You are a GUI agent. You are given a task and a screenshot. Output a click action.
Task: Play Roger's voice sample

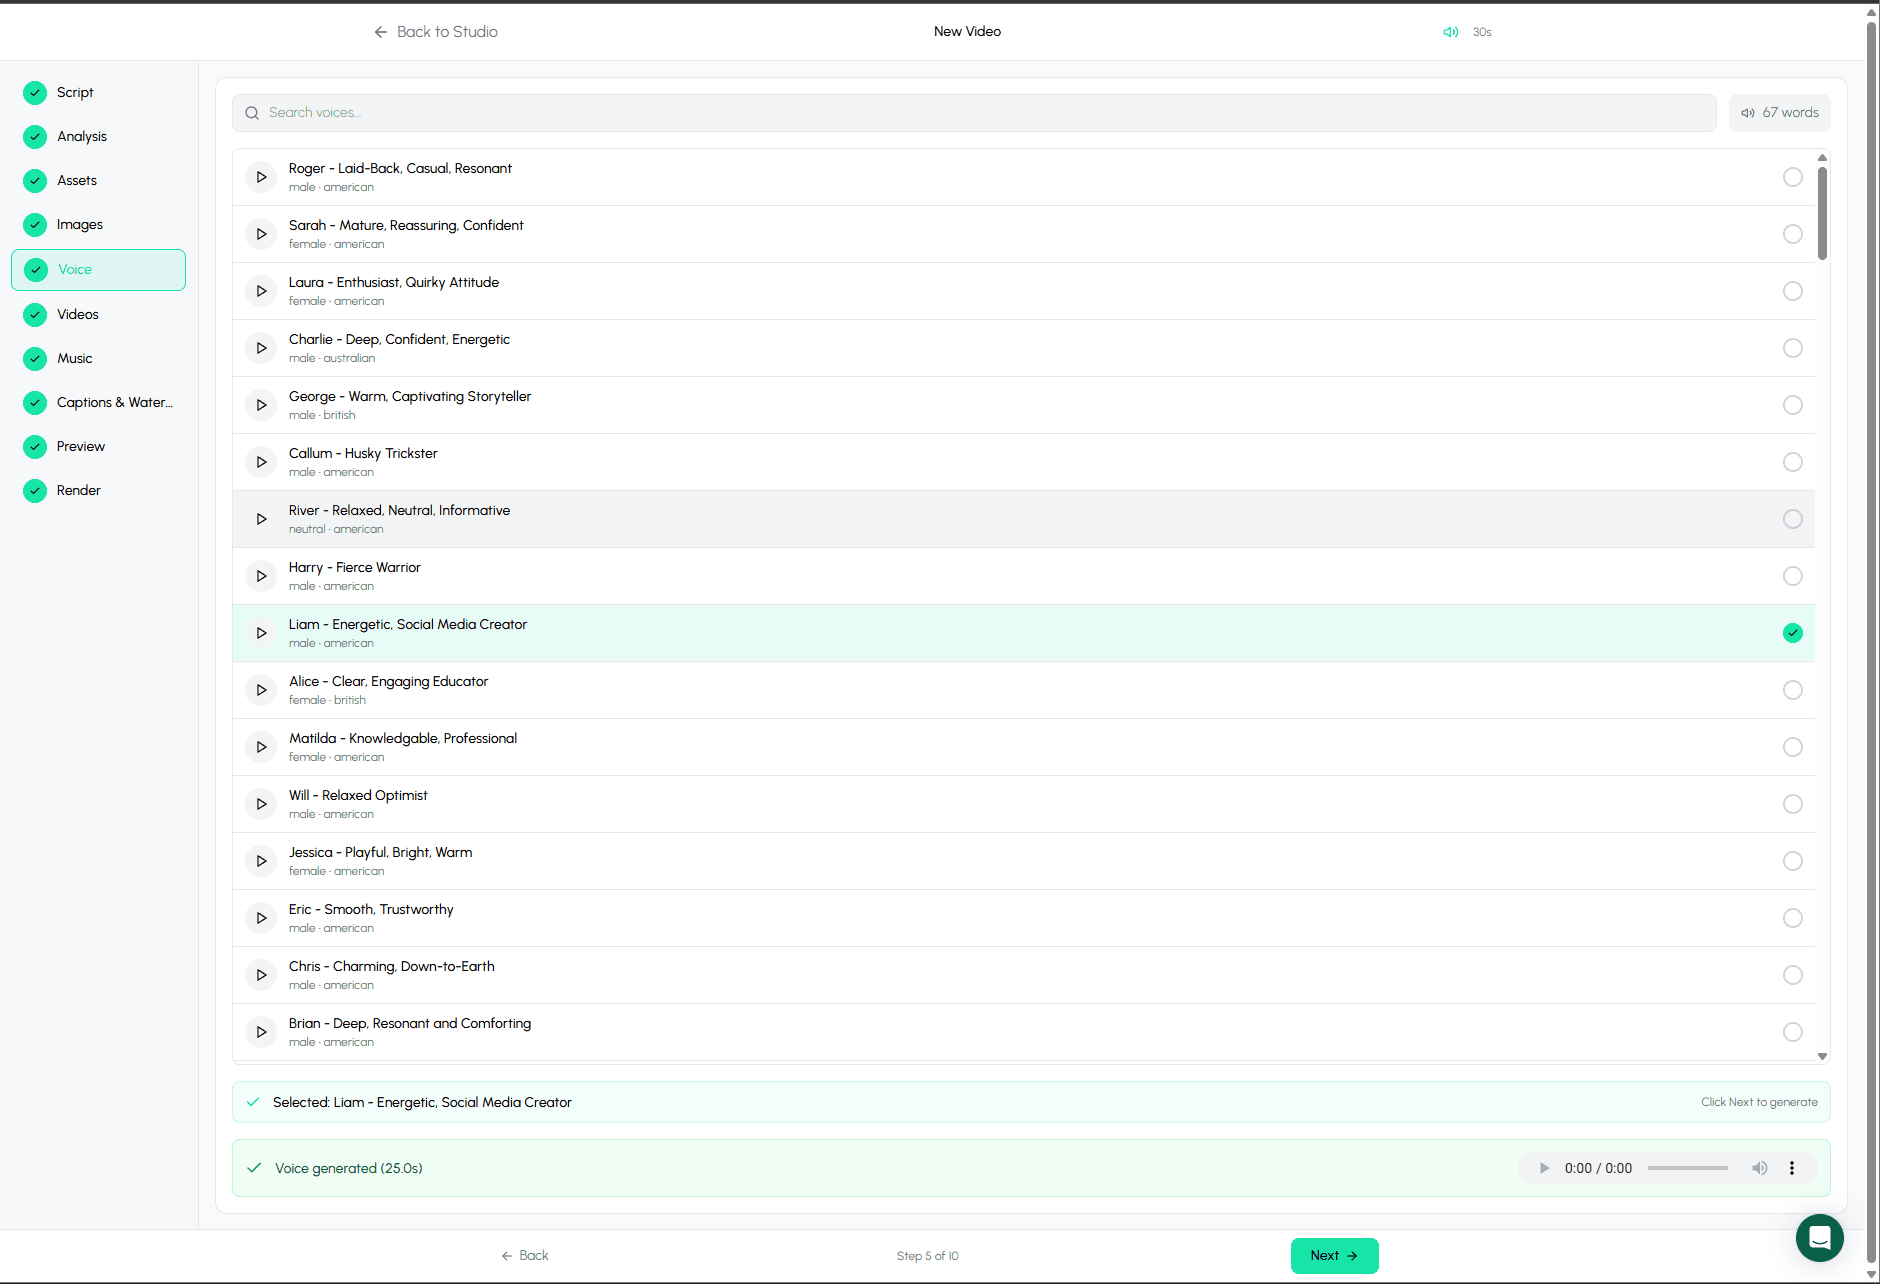coord(260,176)
